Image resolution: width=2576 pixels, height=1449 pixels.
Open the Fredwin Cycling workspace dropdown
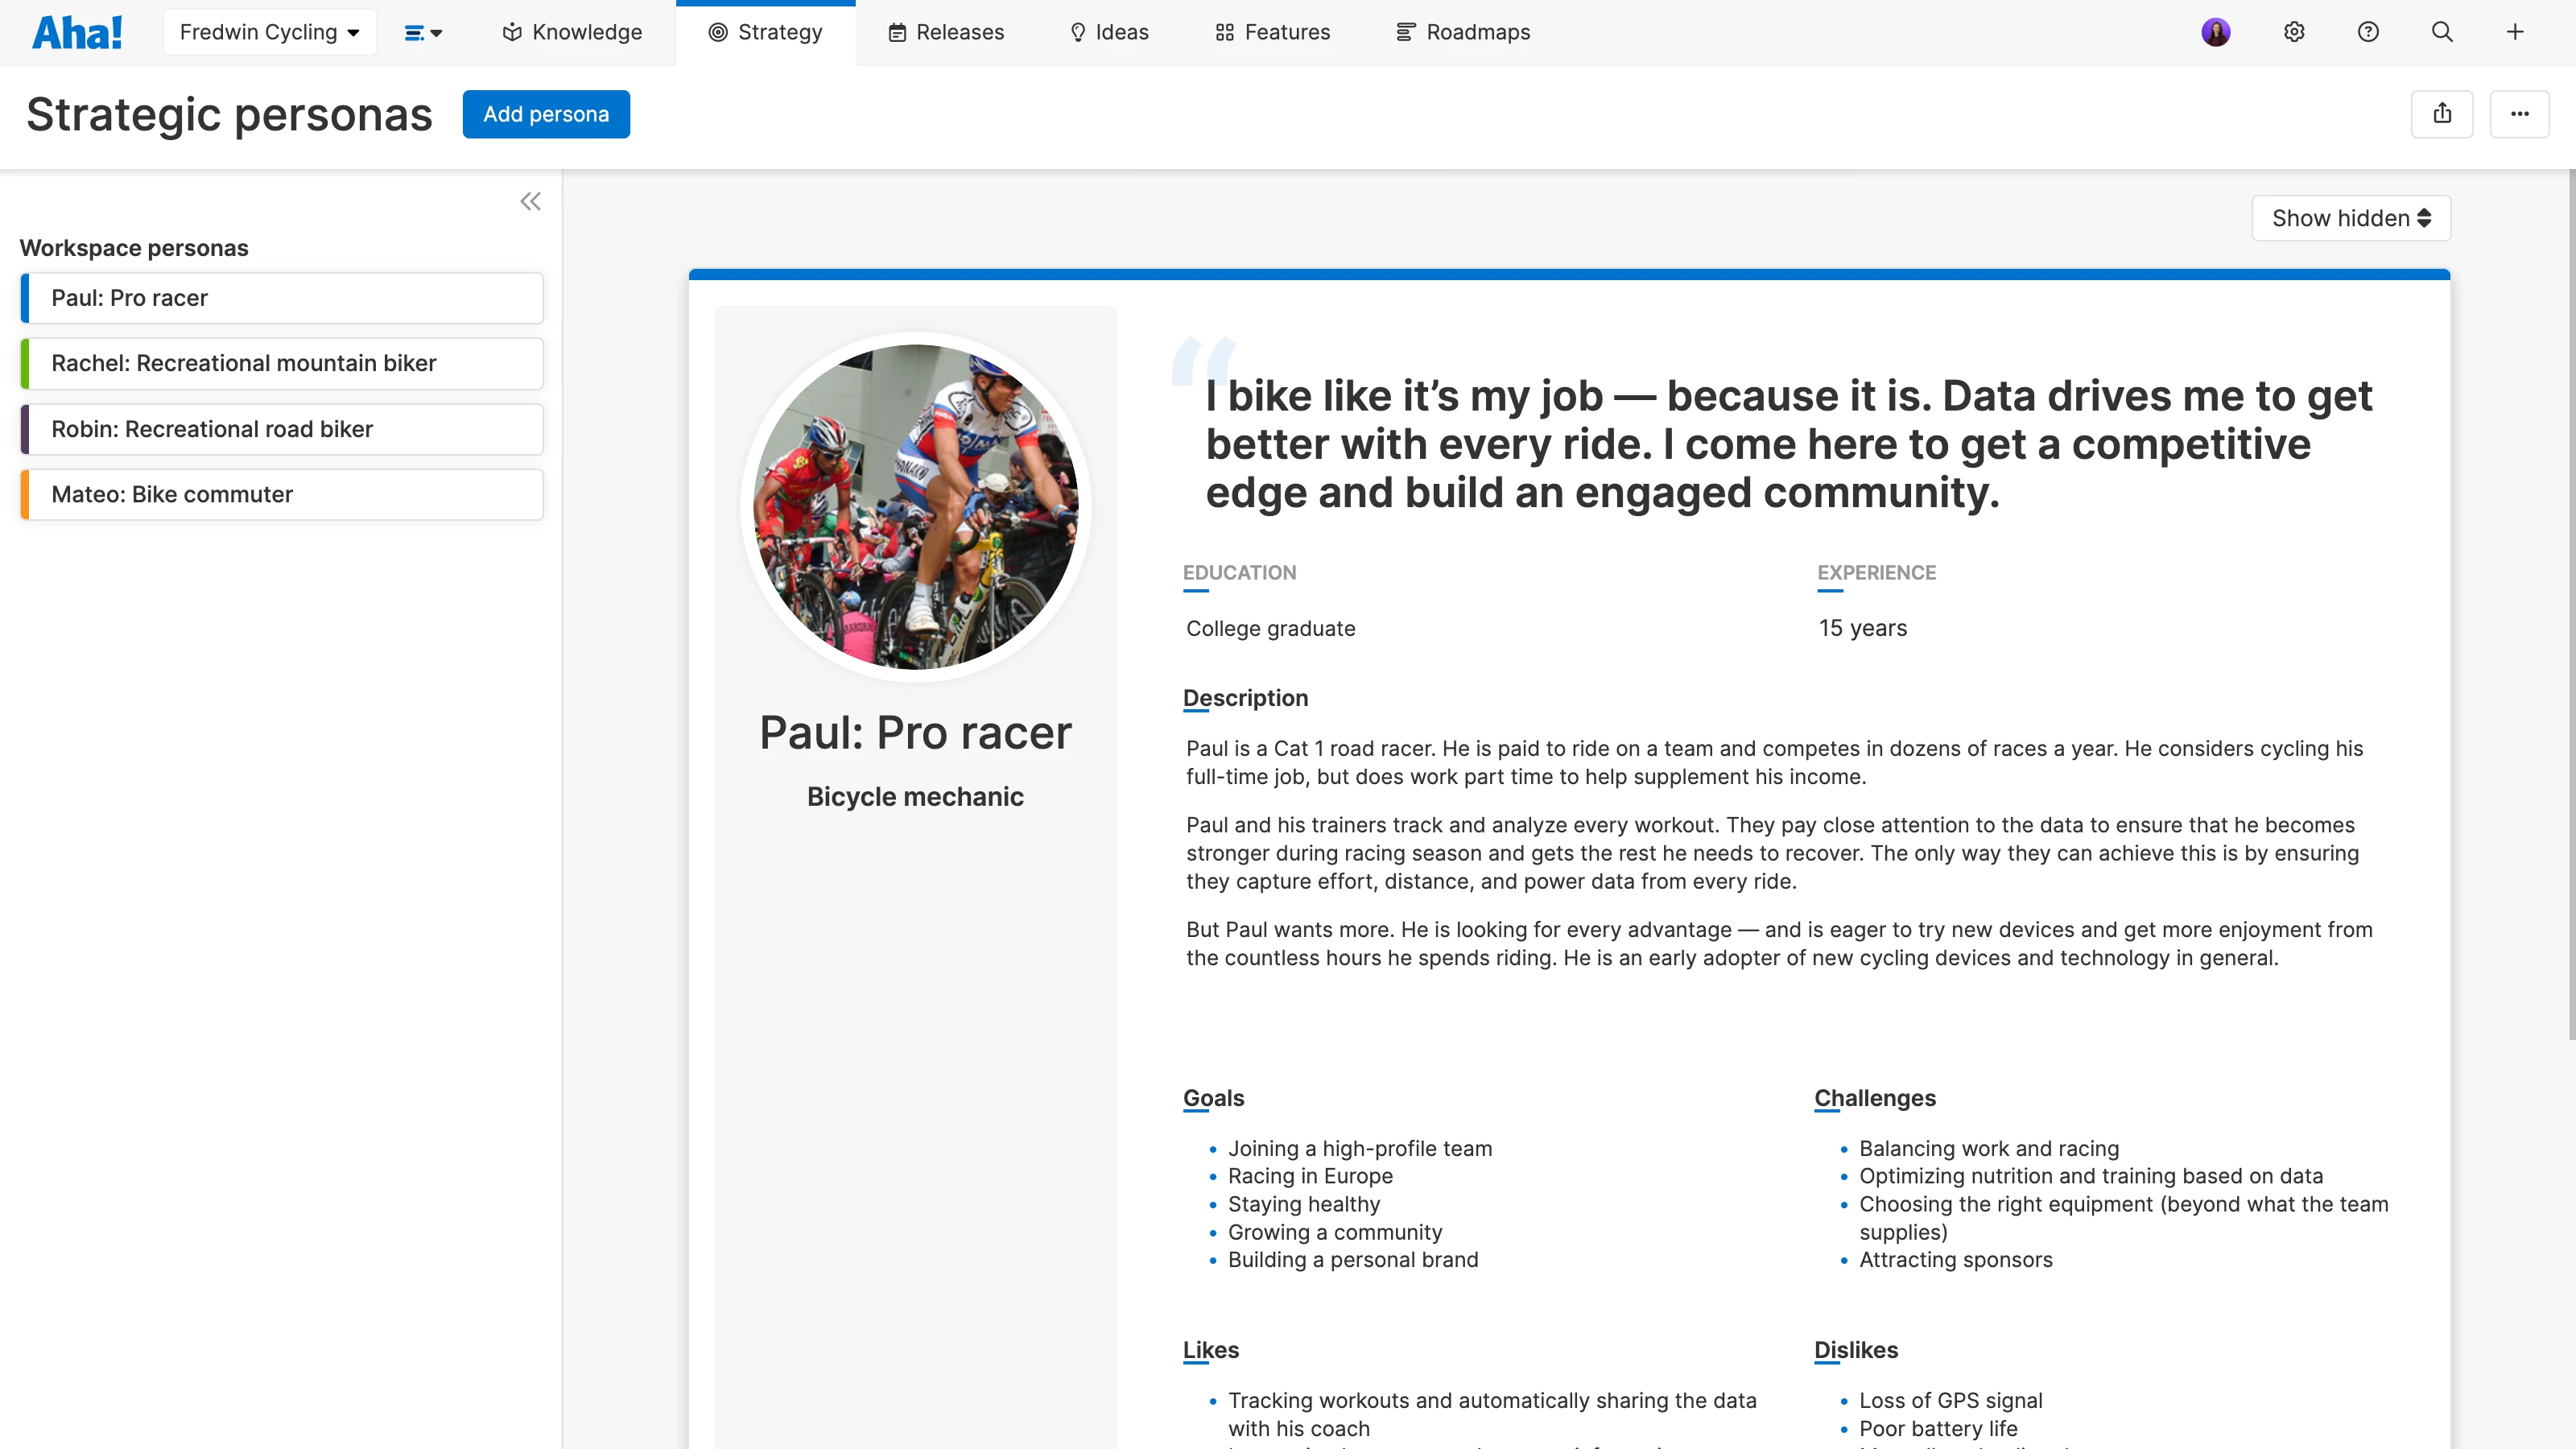pyautogui.click(x=269, y=32)
